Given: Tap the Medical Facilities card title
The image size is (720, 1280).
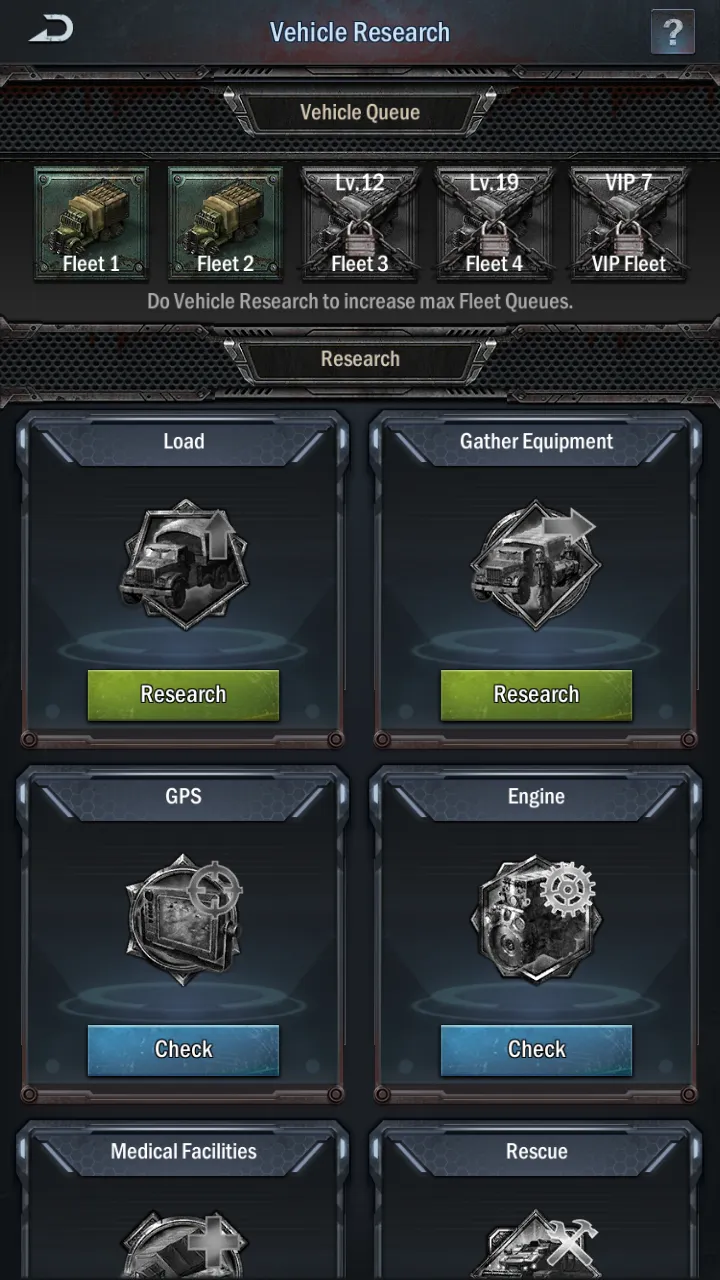Looking at the screenshot, I should [x=184, y=1151].
